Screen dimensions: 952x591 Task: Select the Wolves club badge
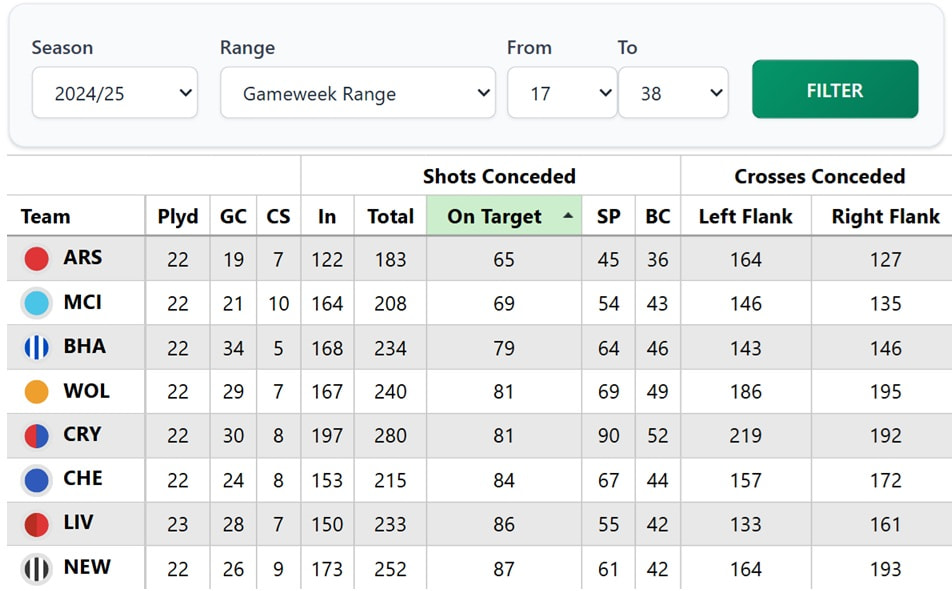[x=38, y=391]
